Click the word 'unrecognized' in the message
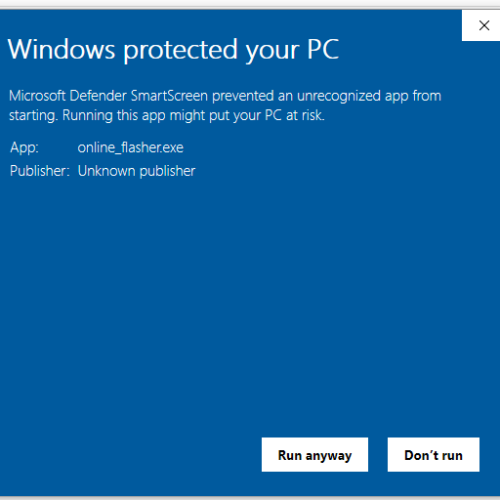The width and height of the screenshot is (500, 500). (x=339, y=96)
